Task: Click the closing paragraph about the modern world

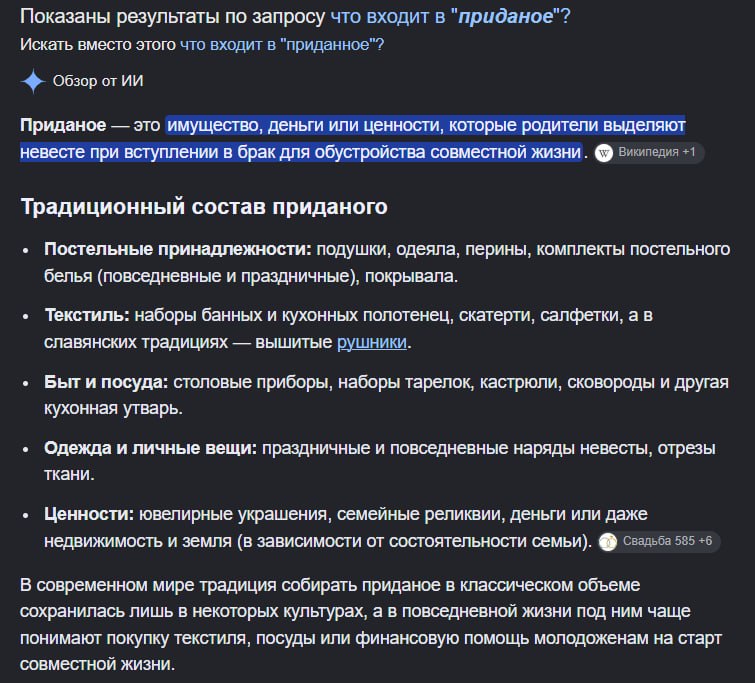Action: (371, 624)
